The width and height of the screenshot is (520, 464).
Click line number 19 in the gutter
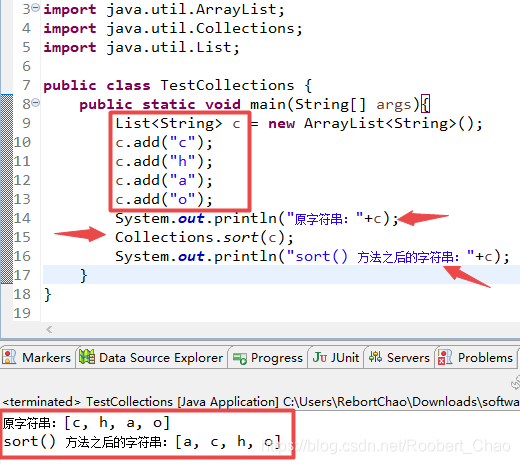[22, 313]
